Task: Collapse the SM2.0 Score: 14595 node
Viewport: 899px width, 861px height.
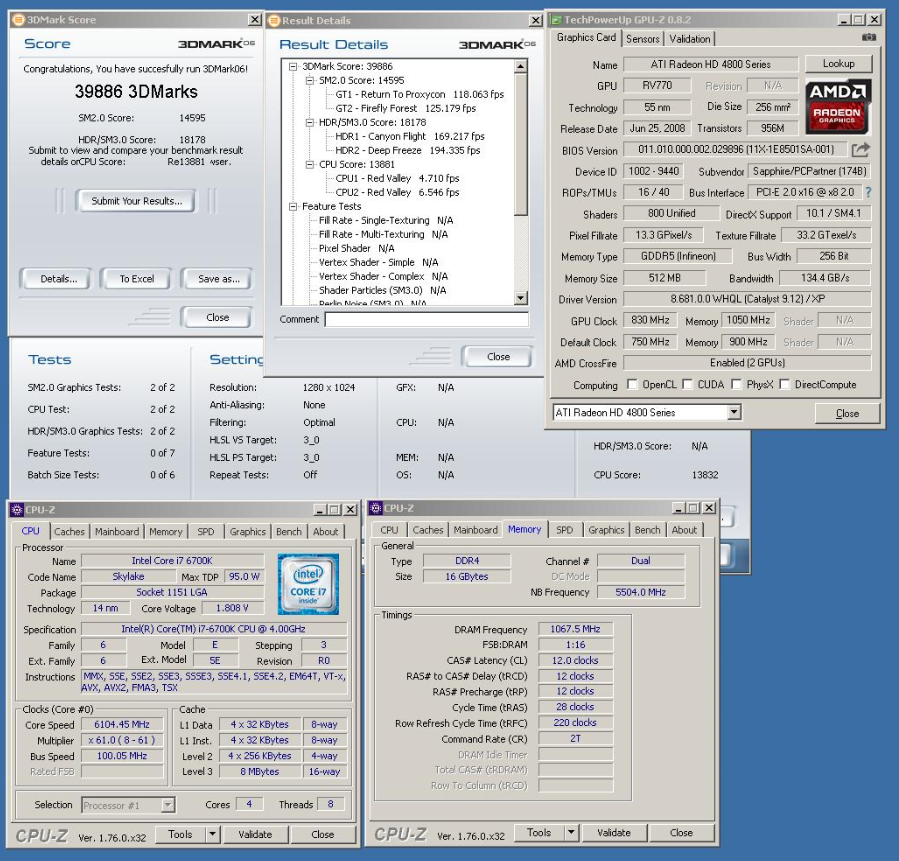Action: click(x=310, y=80)
